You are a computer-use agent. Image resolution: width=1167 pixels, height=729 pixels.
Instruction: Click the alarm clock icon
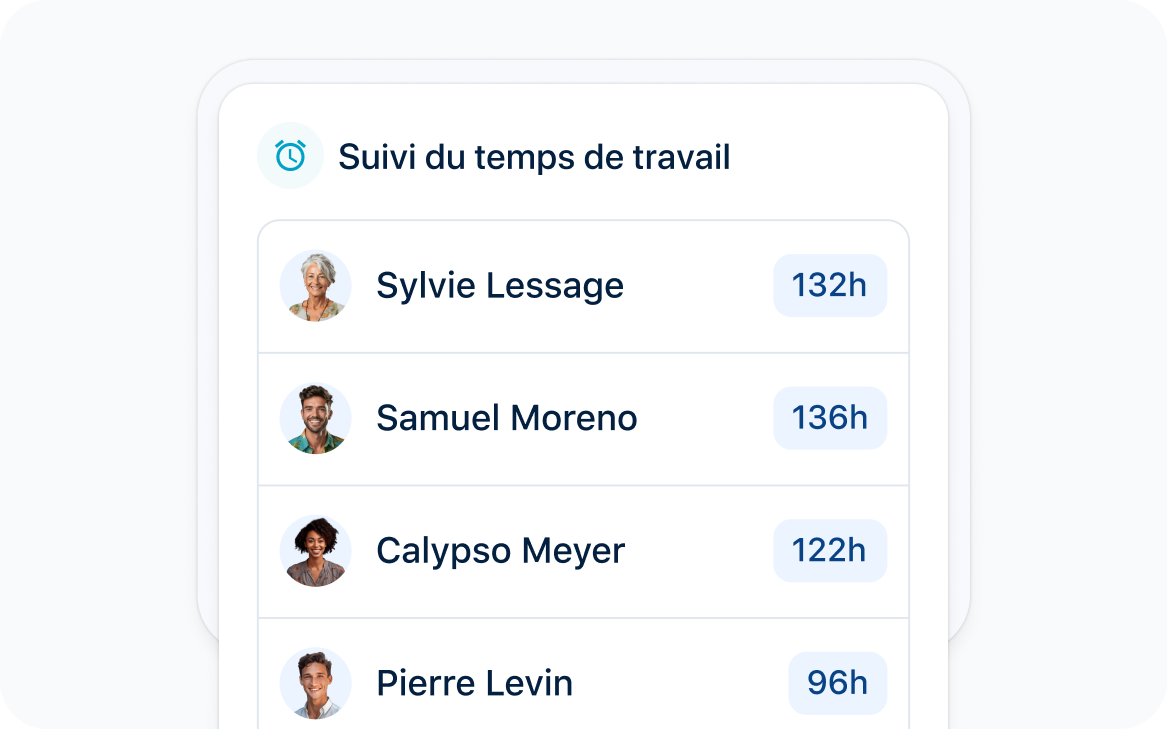(x=290, y=156)
